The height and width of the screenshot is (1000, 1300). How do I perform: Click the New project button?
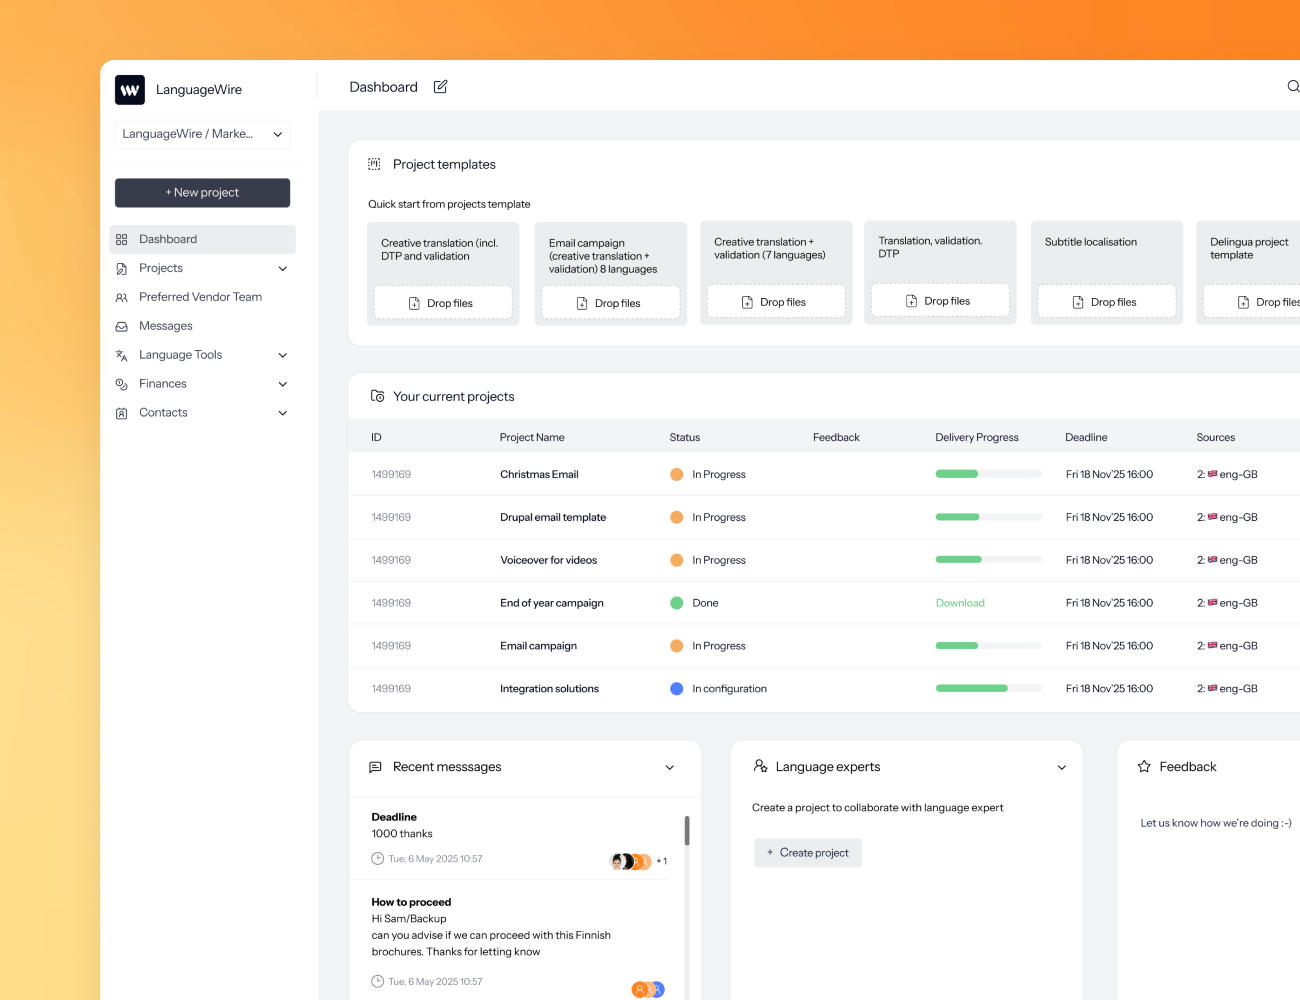point(202,193)
